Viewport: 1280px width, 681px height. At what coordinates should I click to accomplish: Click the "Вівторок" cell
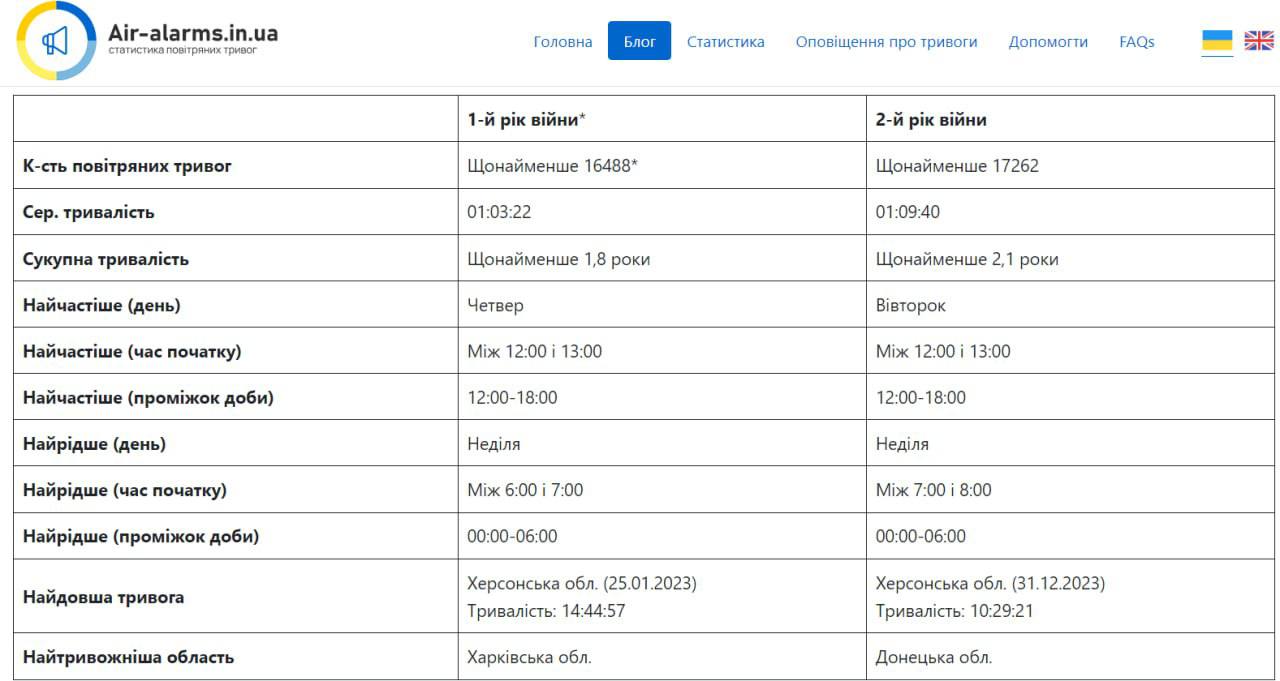coord(910,305)
